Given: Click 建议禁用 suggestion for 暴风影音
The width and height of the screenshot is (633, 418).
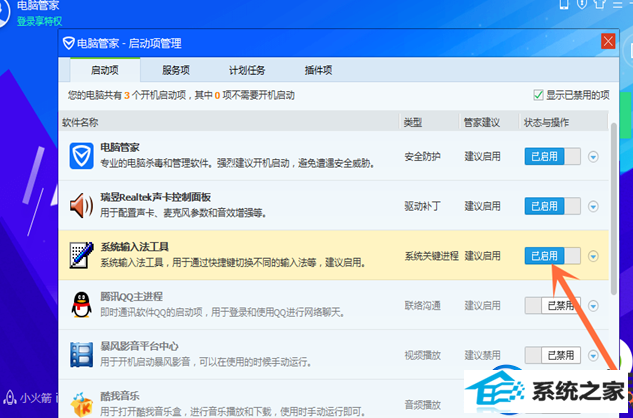Looking at the screenshot, I should 482,355.
